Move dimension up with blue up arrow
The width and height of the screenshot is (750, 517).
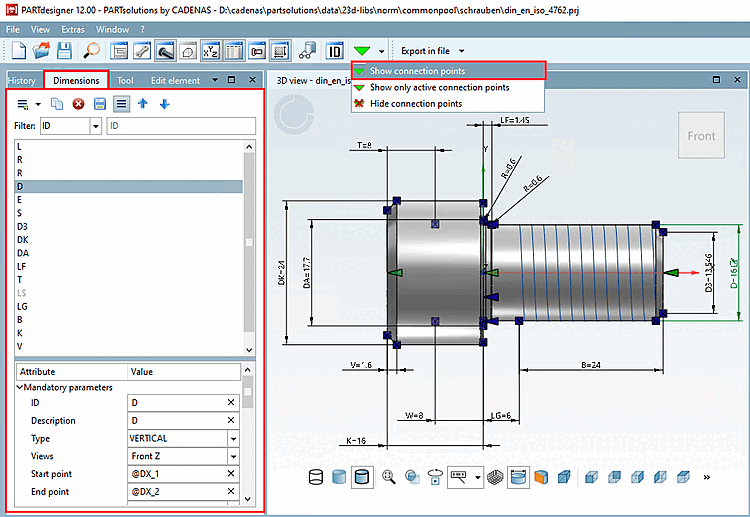point(143,103)
